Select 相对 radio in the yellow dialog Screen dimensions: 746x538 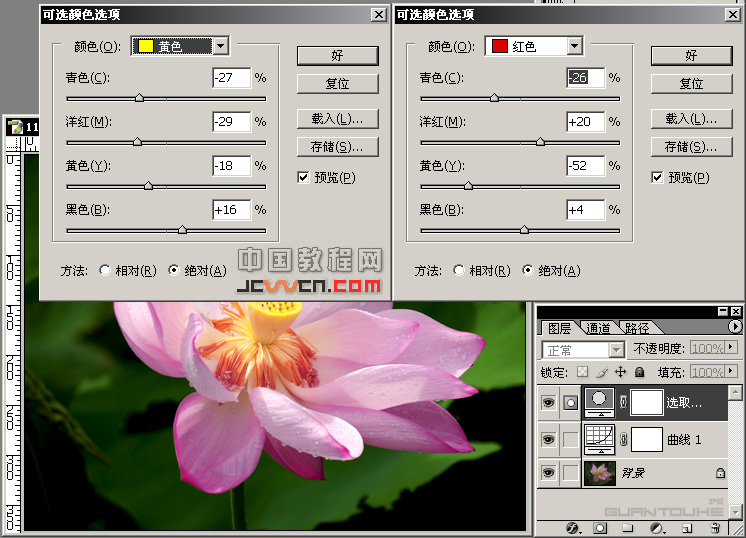click(x=105, y=270)
